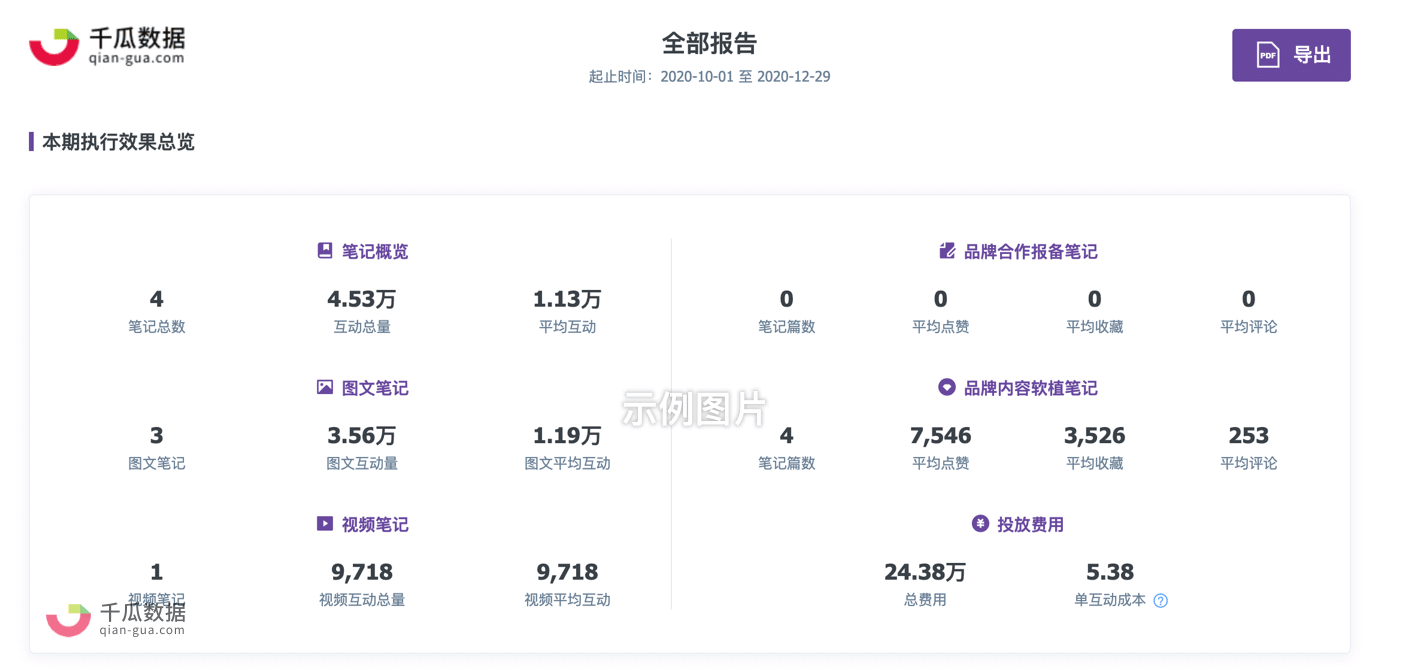
Task: Click the 品牌合作报备笔记 heading
Action: pyautogui.click(x=1030, y=251)
